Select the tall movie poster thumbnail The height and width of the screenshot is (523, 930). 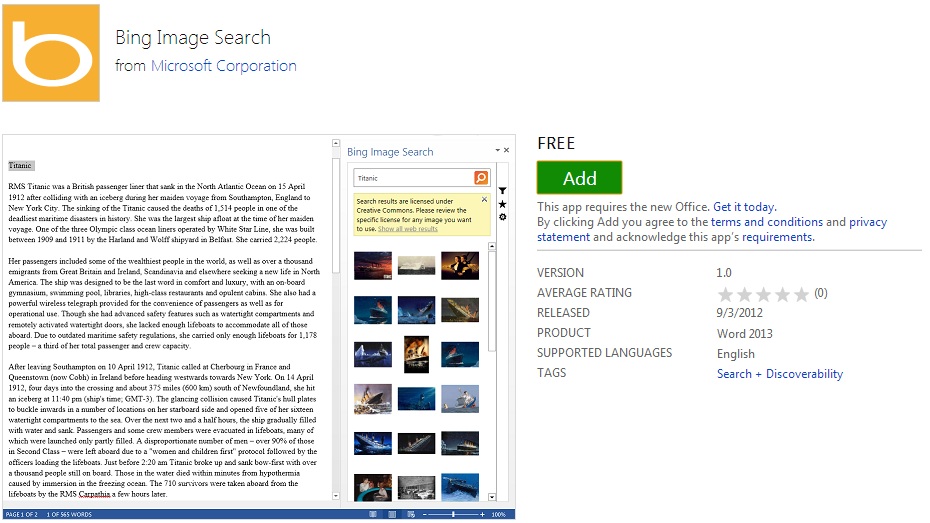pos(416,354)
